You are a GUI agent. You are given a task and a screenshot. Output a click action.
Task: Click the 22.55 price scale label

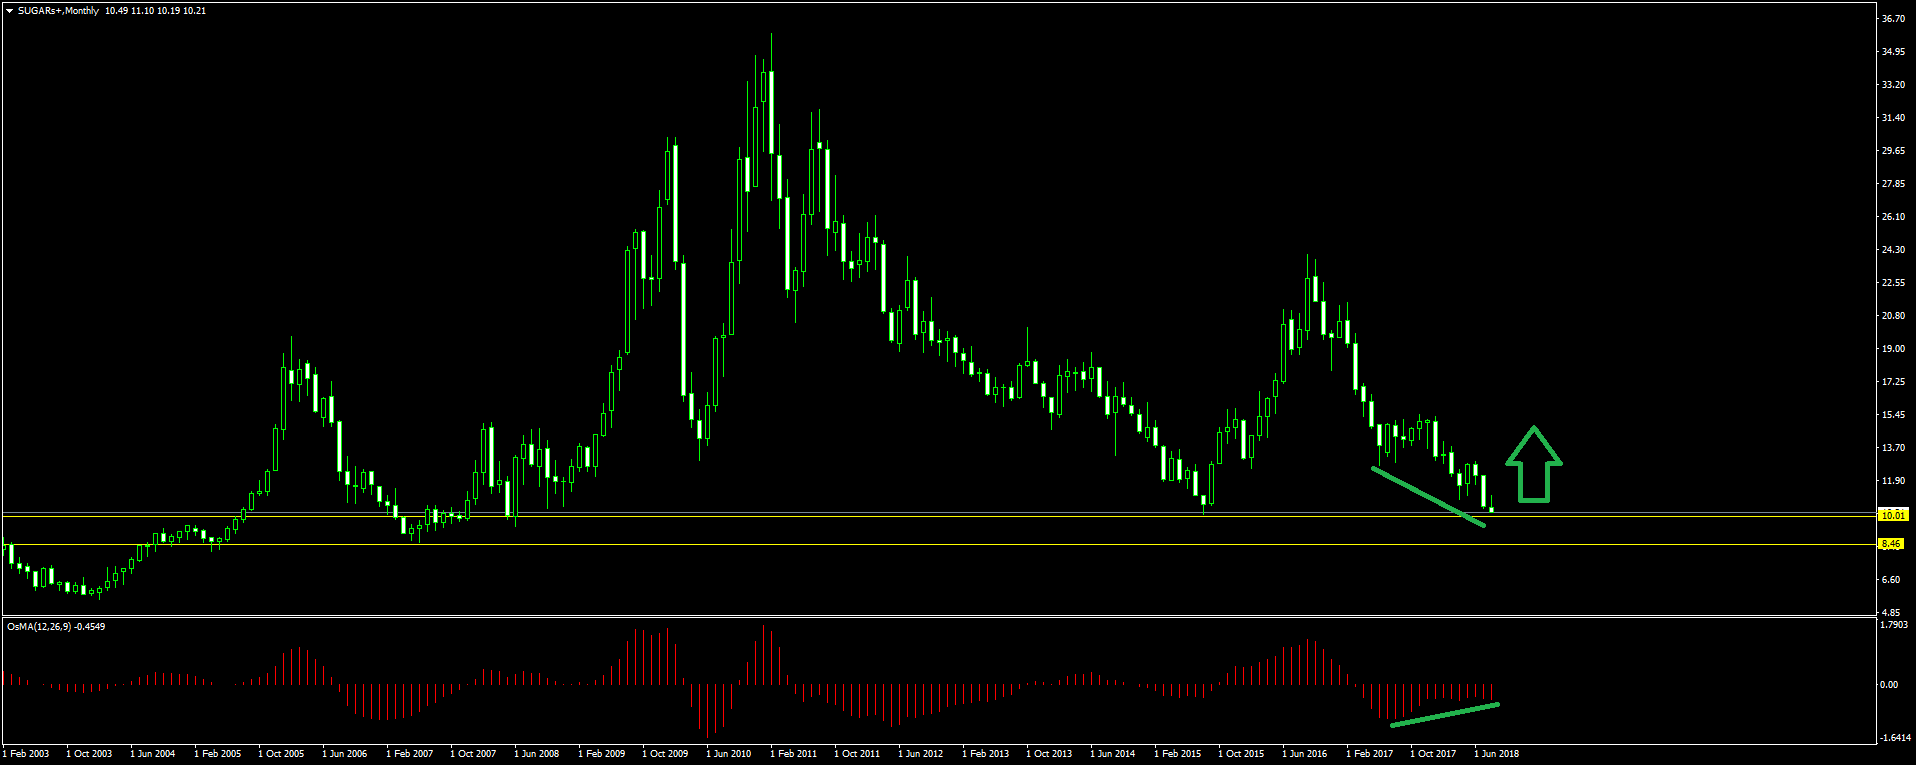(x=1893, y=283)
